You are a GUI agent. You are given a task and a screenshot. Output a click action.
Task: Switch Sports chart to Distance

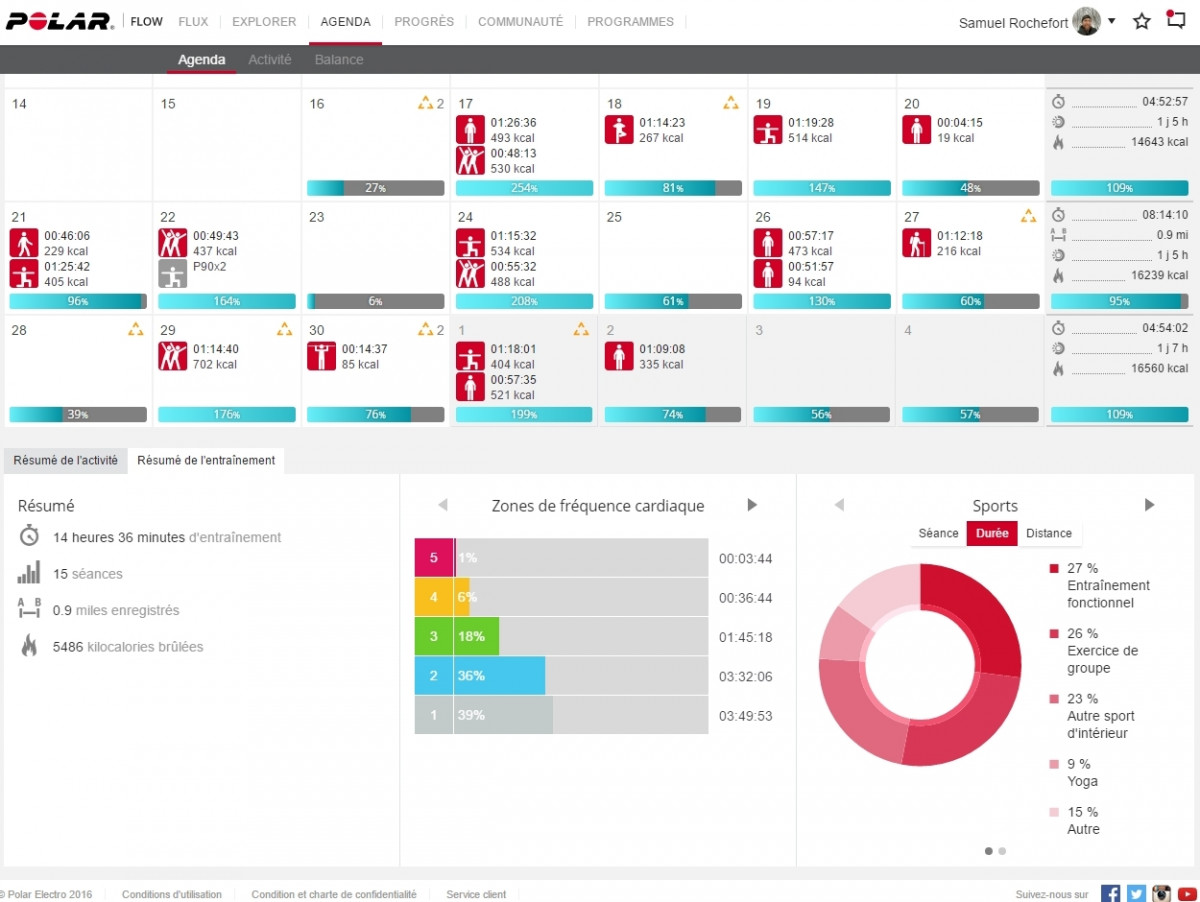click(1048, 533)
